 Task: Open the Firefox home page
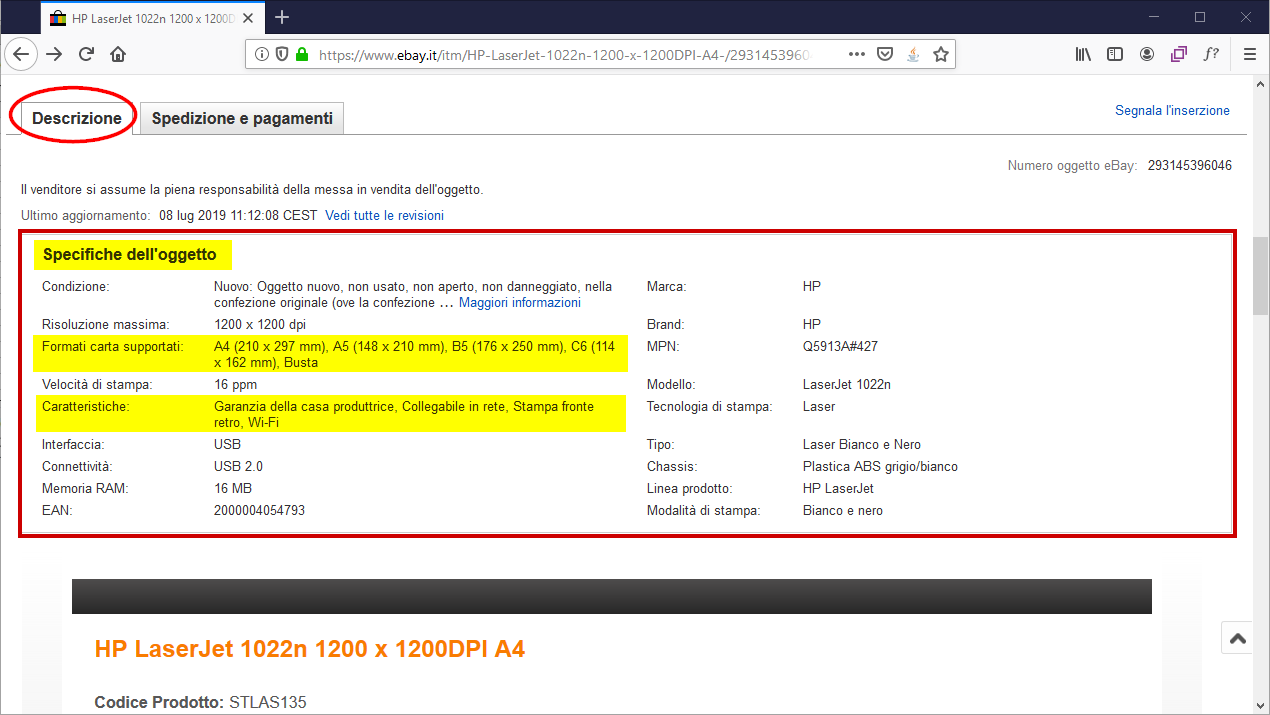pos(118,54)
